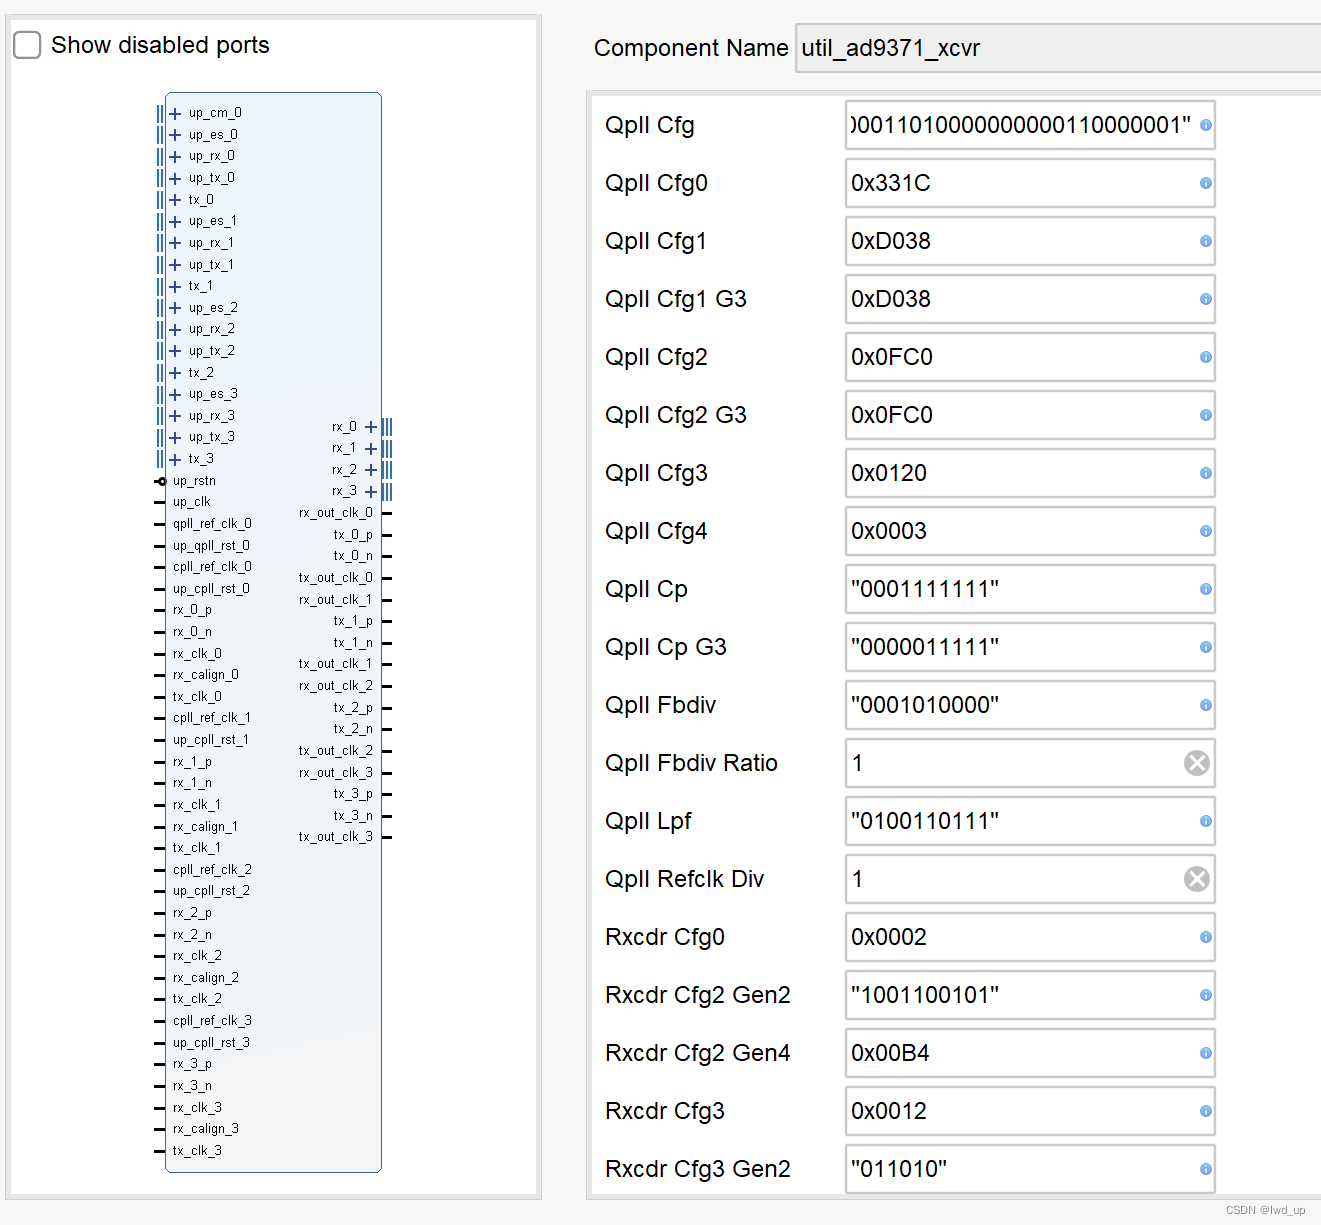This screenshot has width=1321, height=1225.
Task: Expand the tx_0 interface port
Action: coord(175,200)
